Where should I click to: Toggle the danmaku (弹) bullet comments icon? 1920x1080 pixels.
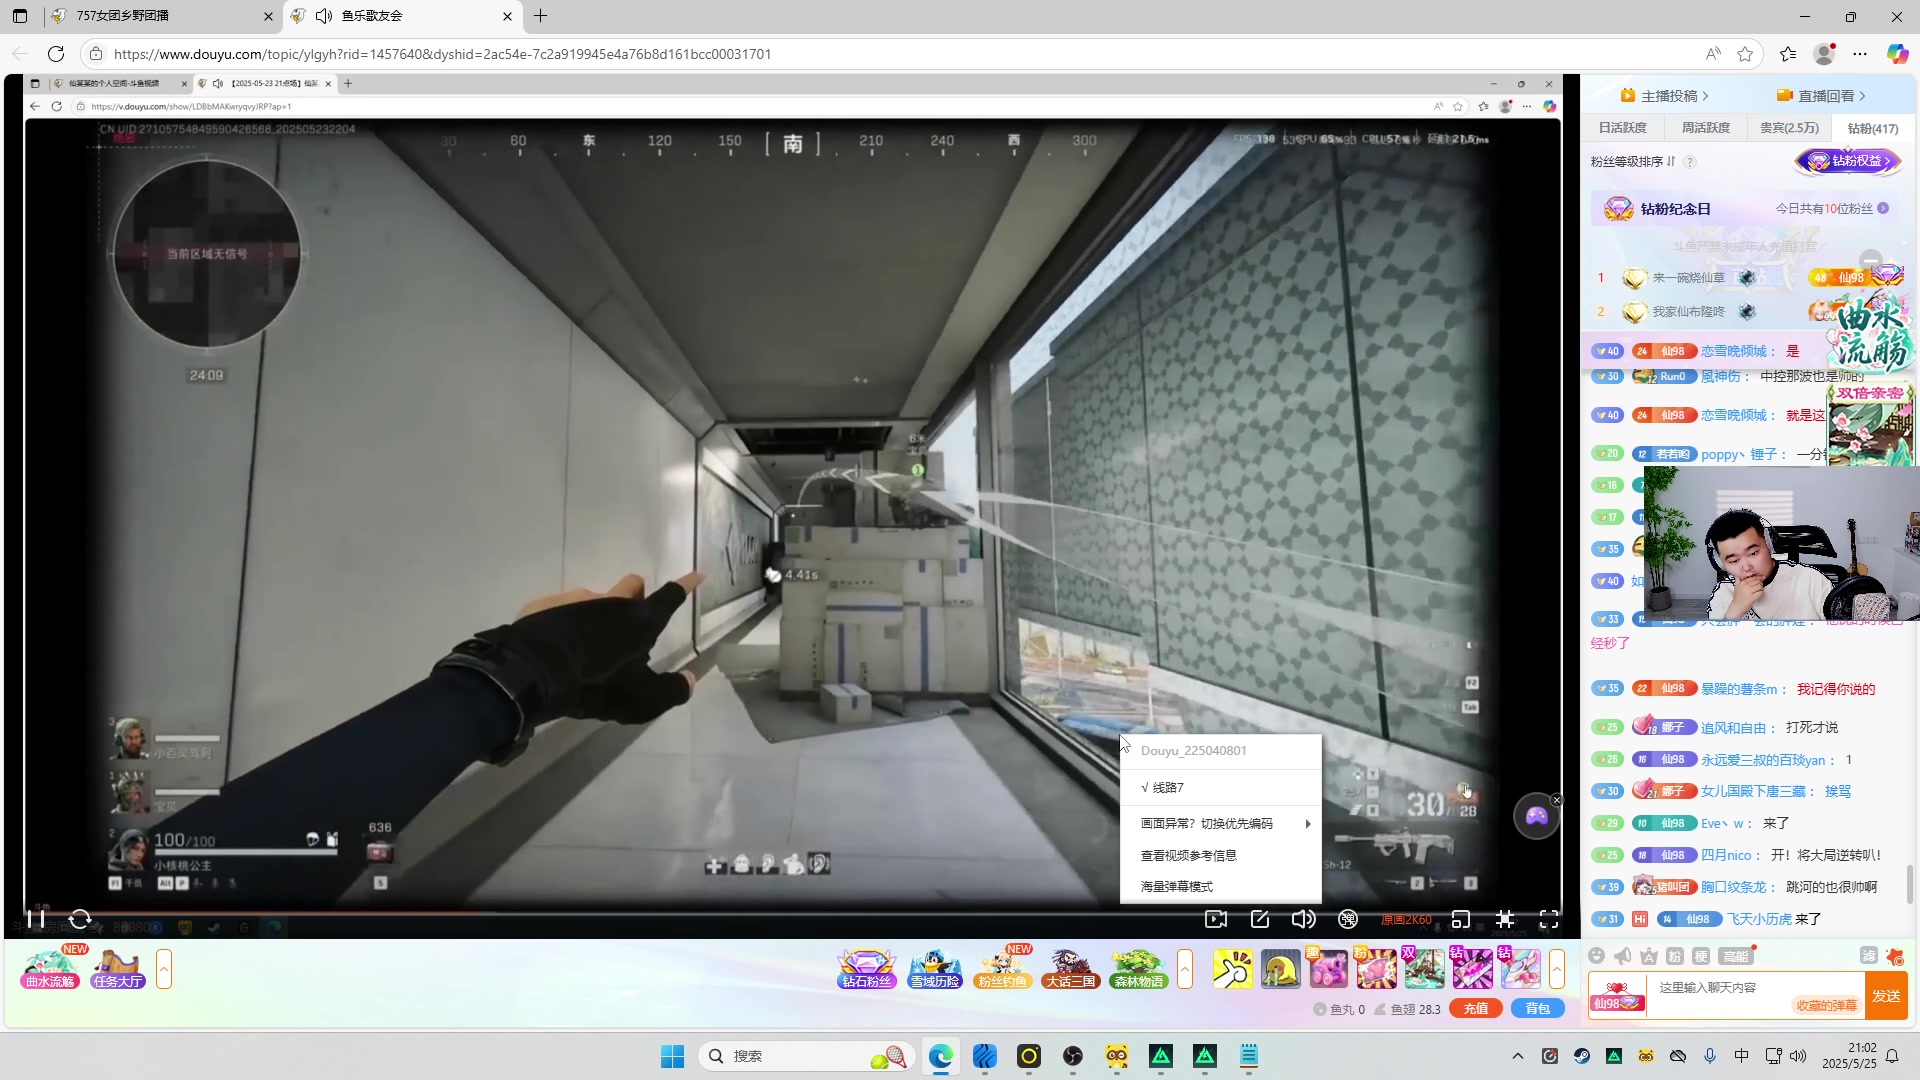pos(1348,919)
